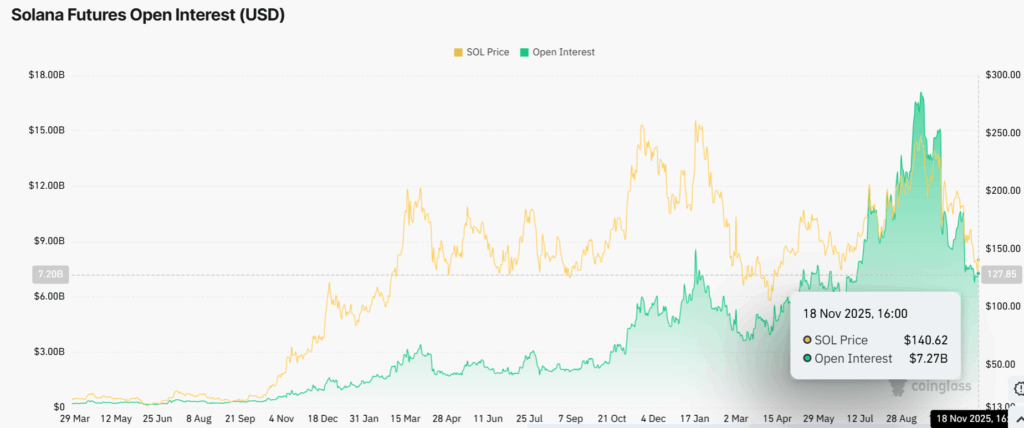Click the green dot in the tooltip

(x=807, y=358)
